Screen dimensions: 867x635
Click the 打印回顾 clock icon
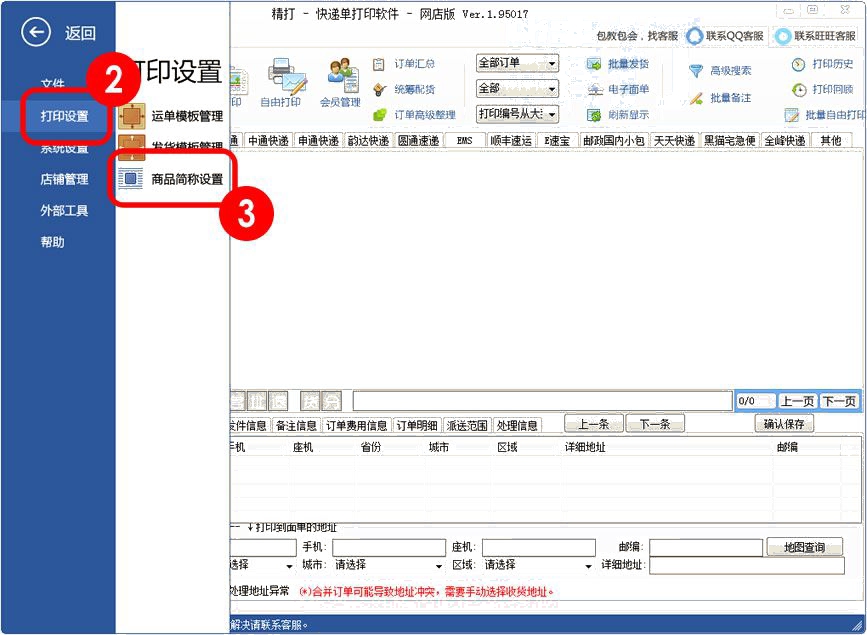[x=798, y=90]
